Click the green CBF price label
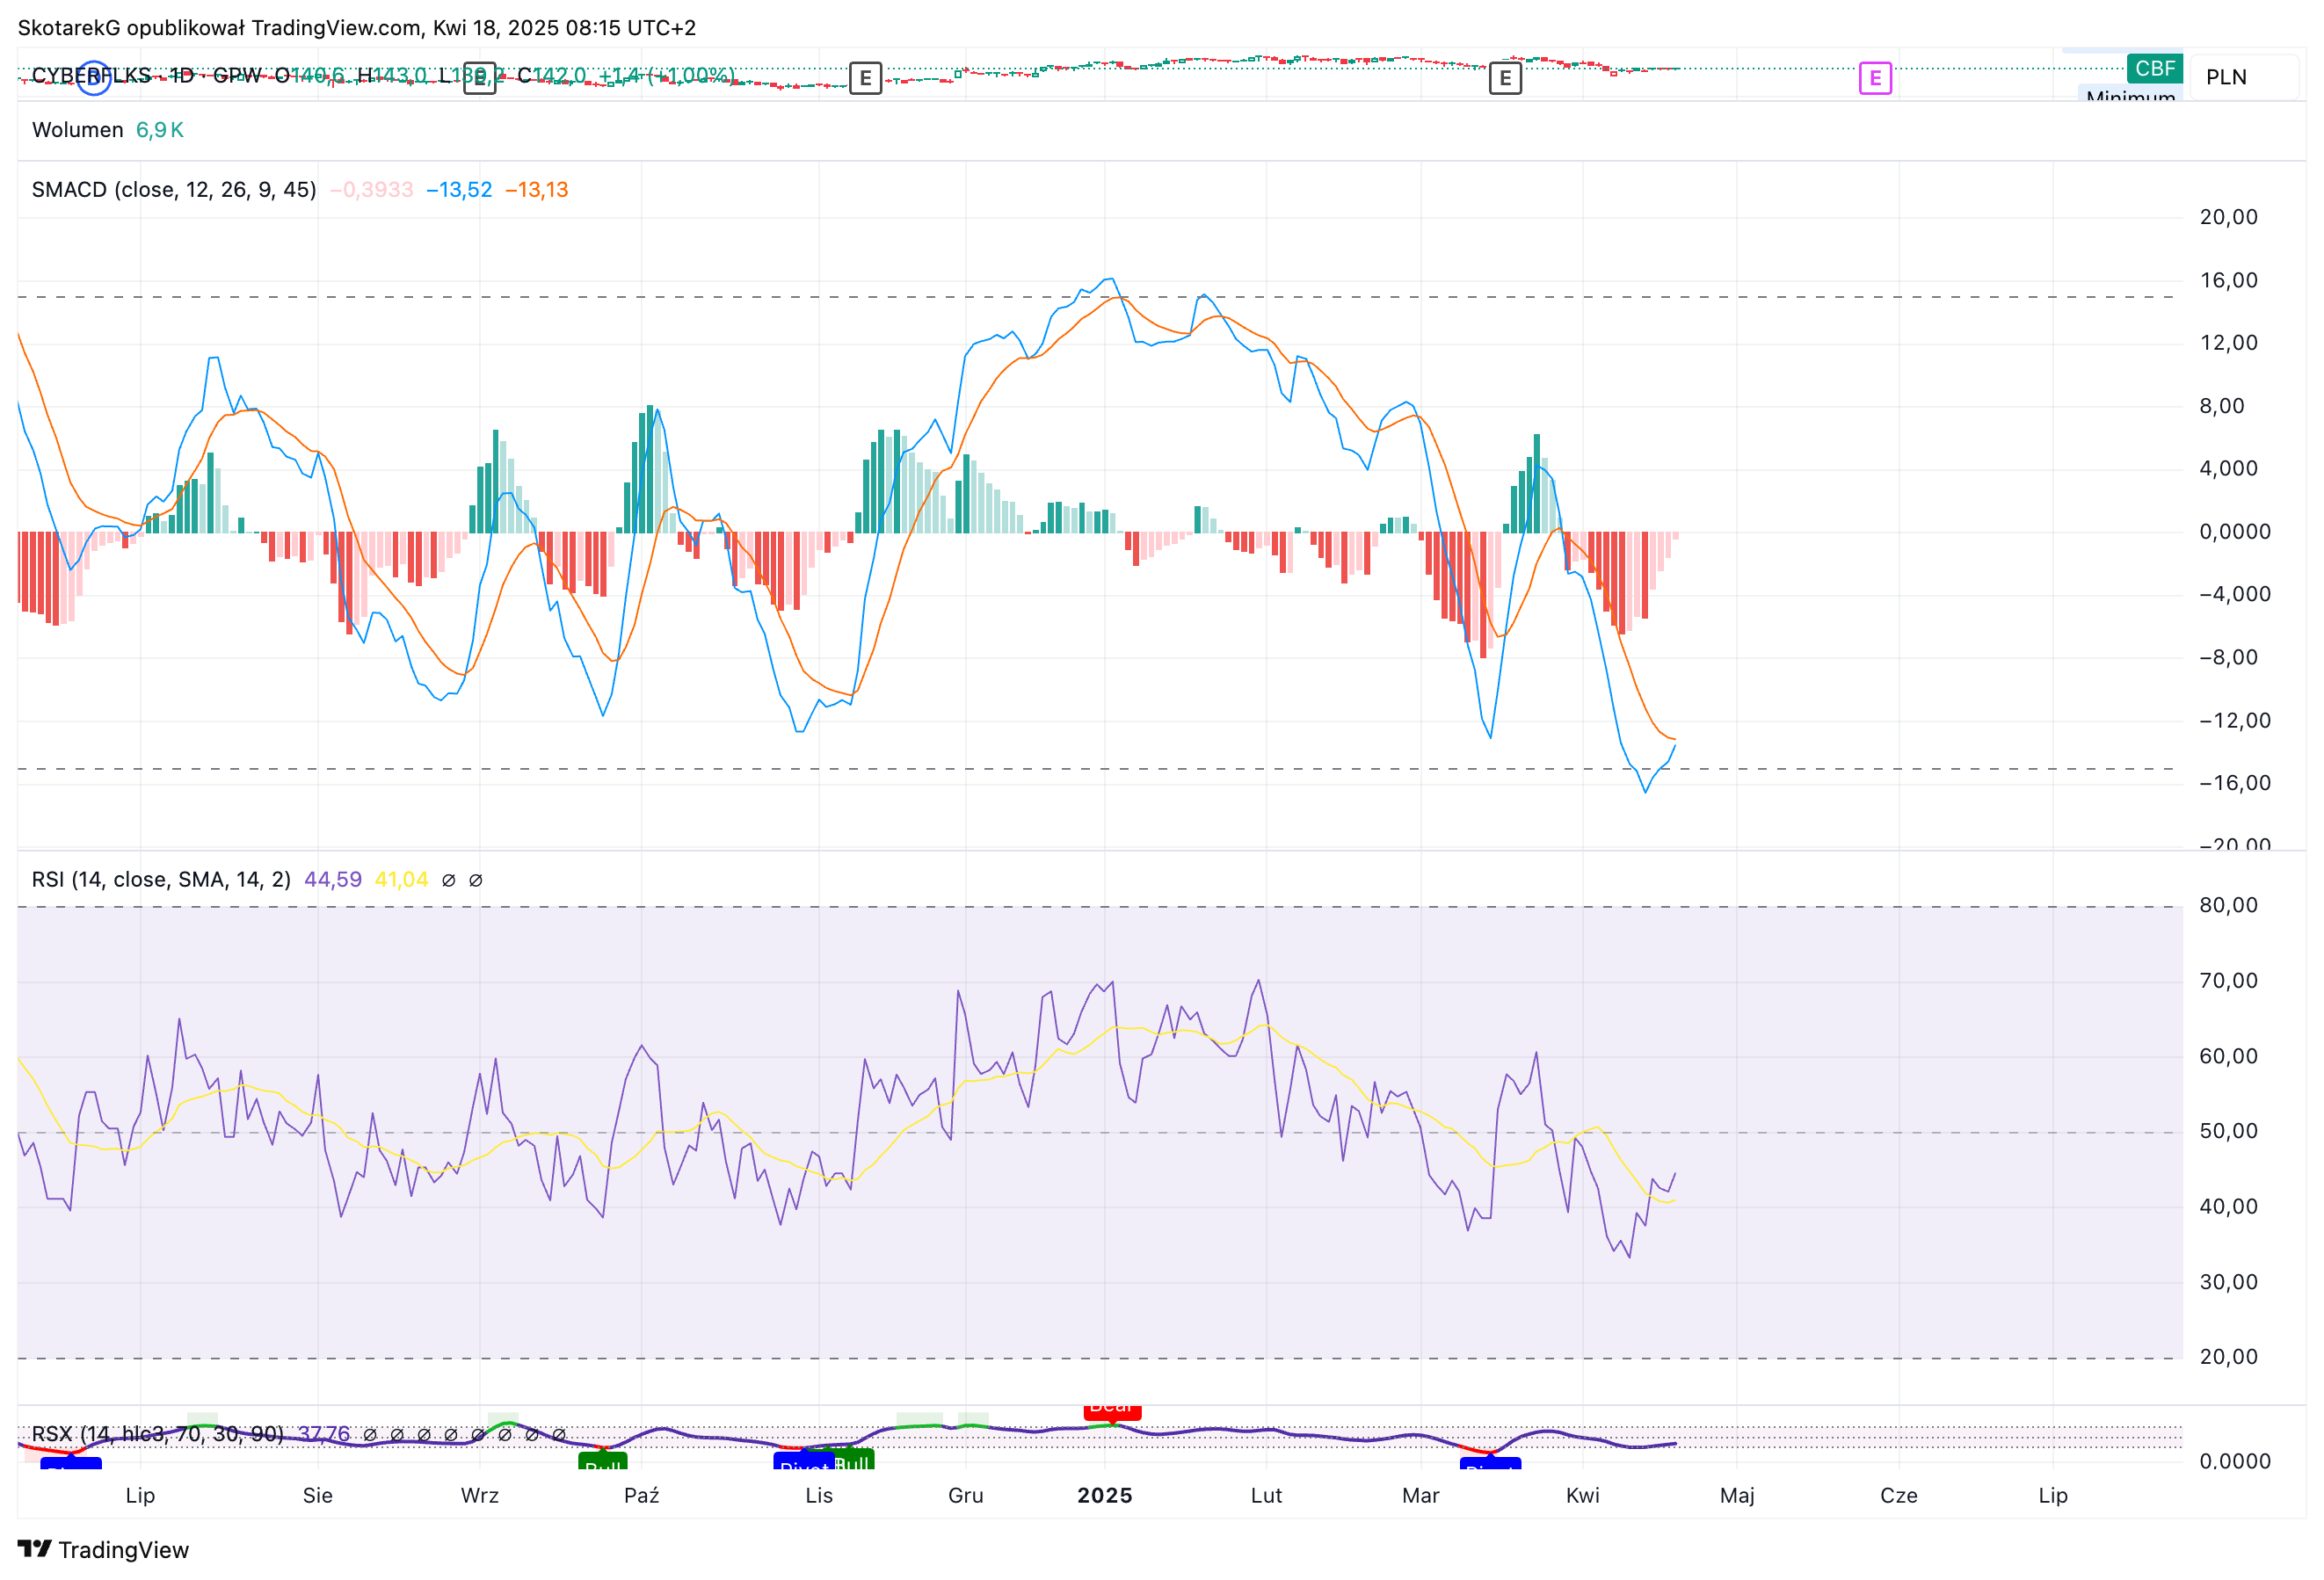Viewport: 2324px width, 1580px height. pos(2155,68)
